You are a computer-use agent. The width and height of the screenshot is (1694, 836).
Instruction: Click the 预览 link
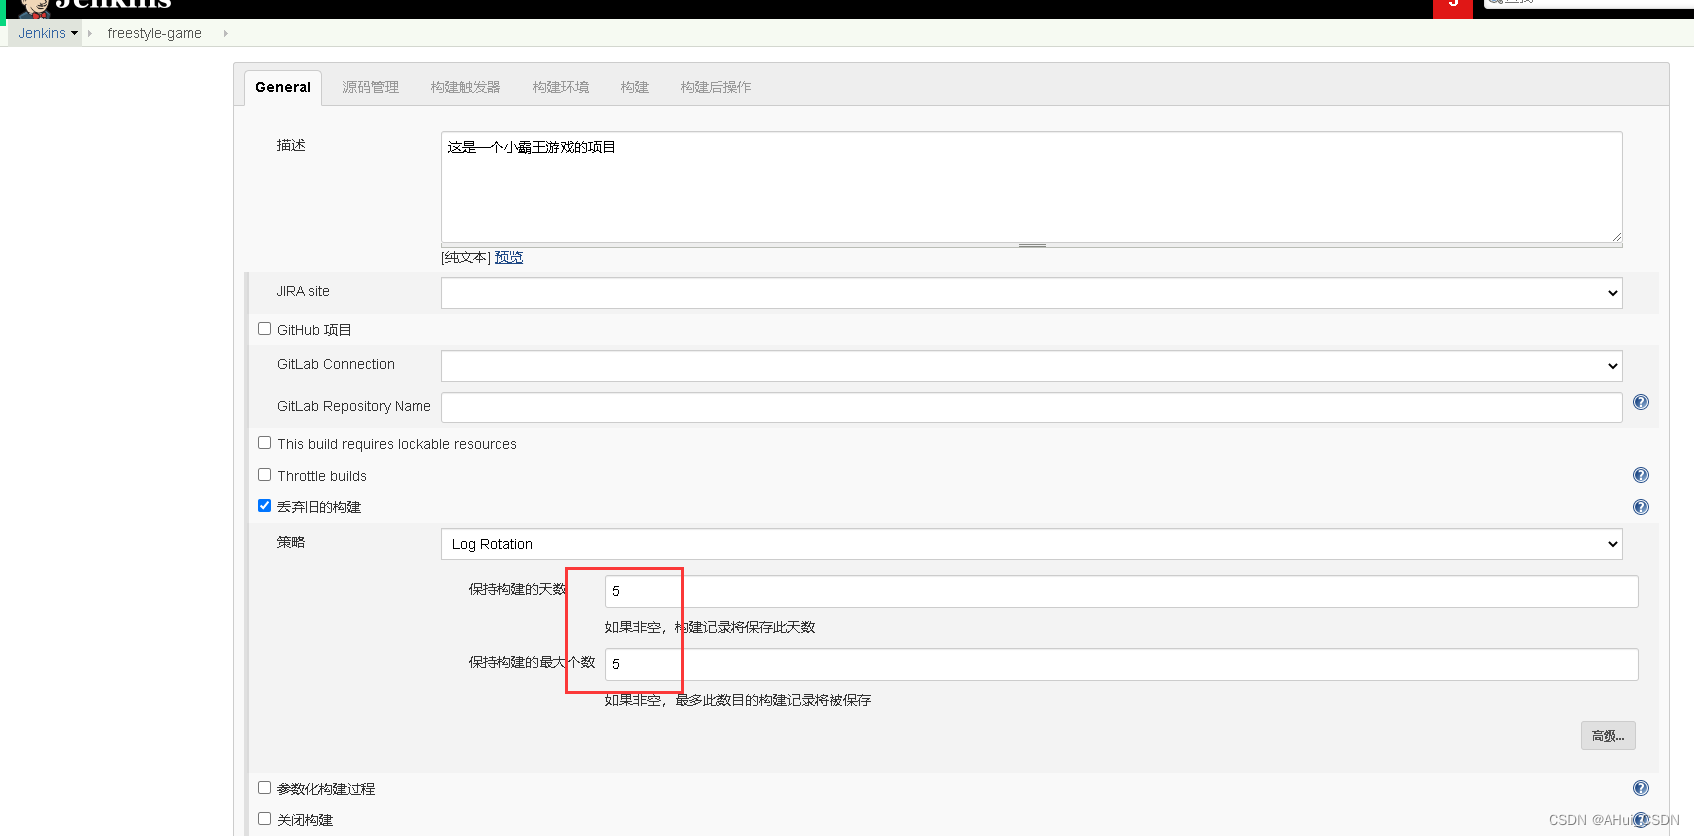(x=509, y=257)
